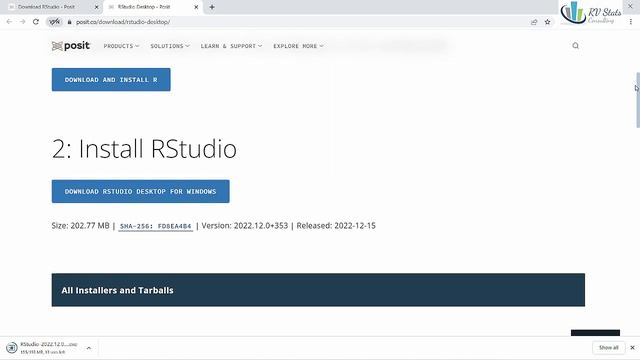The height and width of the screenshot is (360, 640).
Task: Click the 2: Install RStudio heading
Action: coord(144,148)
